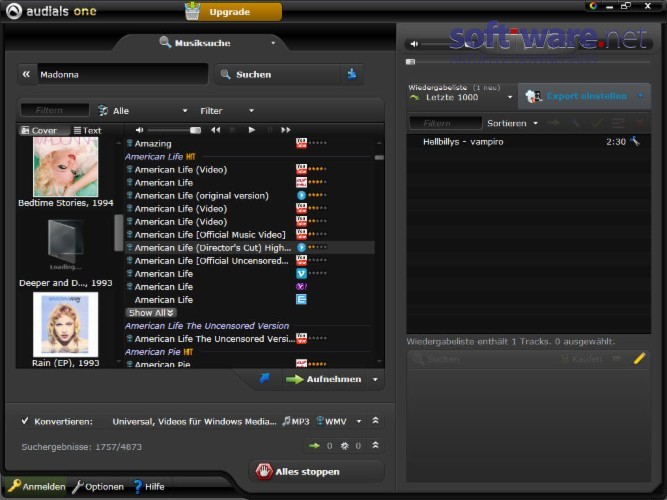Select American Life [Official Music Video]
Screen dimensions: 667x500
pos(210,235)
